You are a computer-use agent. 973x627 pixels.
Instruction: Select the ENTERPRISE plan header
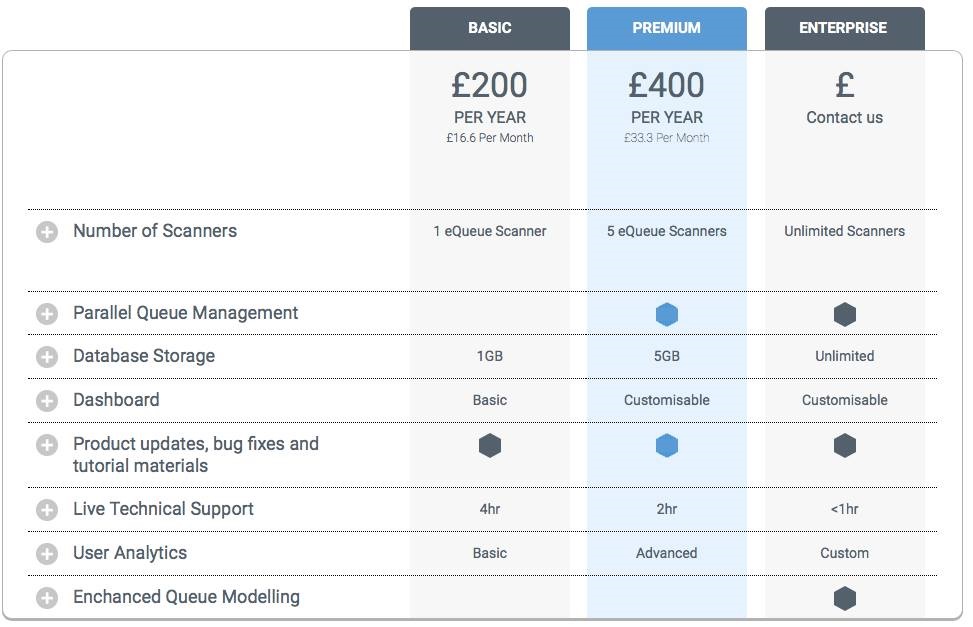(844, 29)
